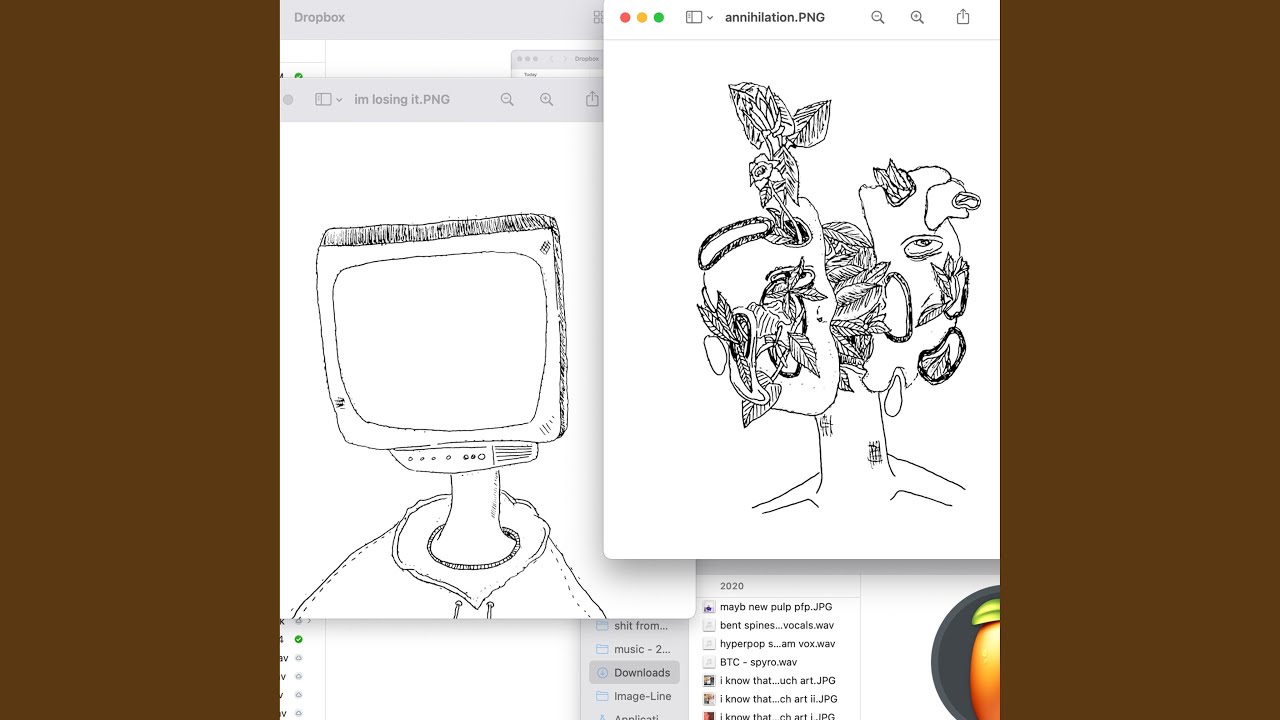Select Downloads in Finder sidebar
The image size is (1280, 720).
[x=634, y=672]
